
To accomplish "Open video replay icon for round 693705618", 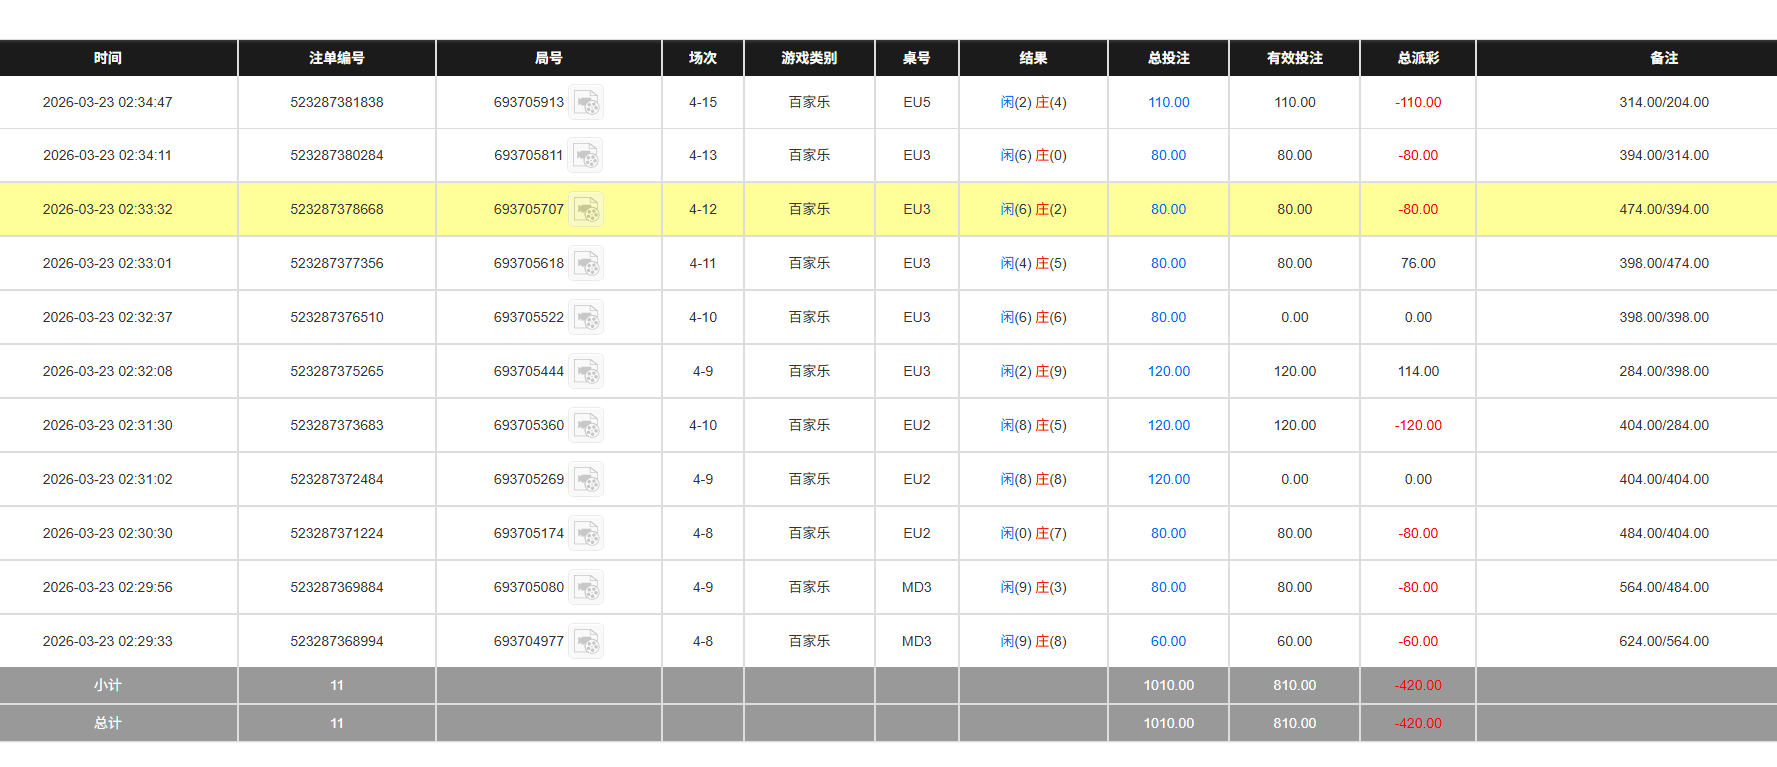I will pyautogui.click(x=586, y=263).
